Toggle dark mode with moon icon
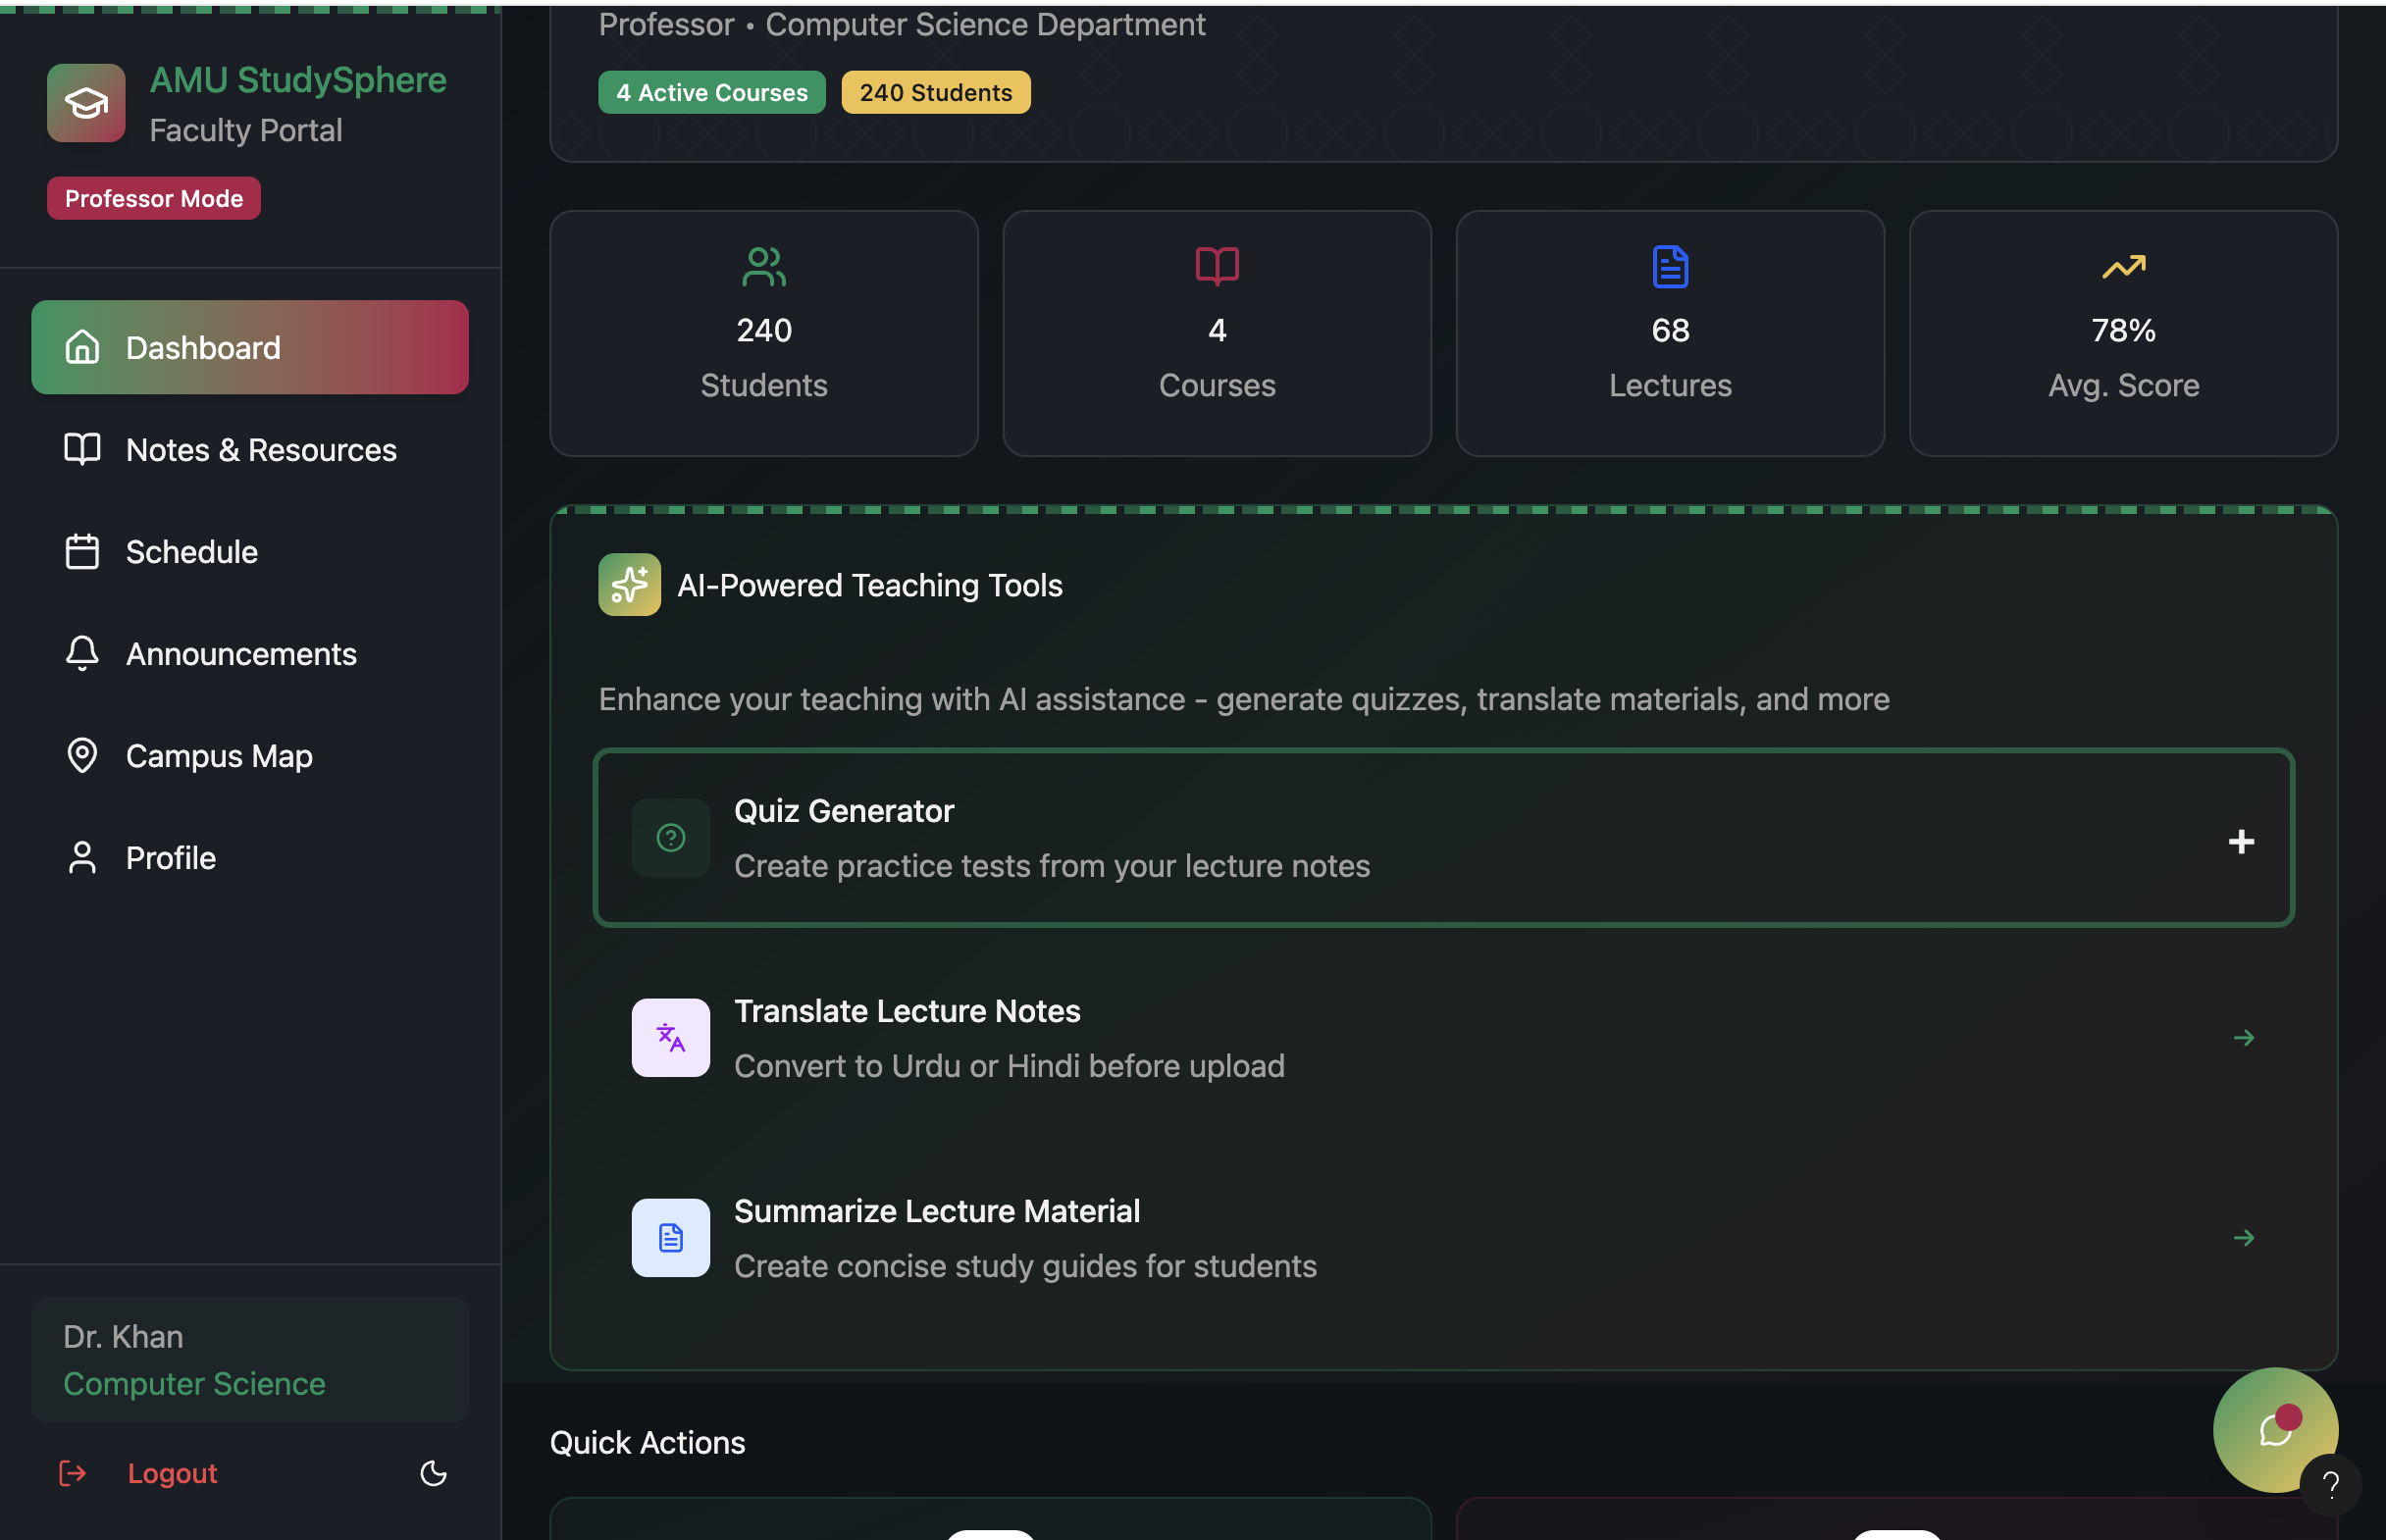The image size is (2386, 1540). tap(433, 1473)
